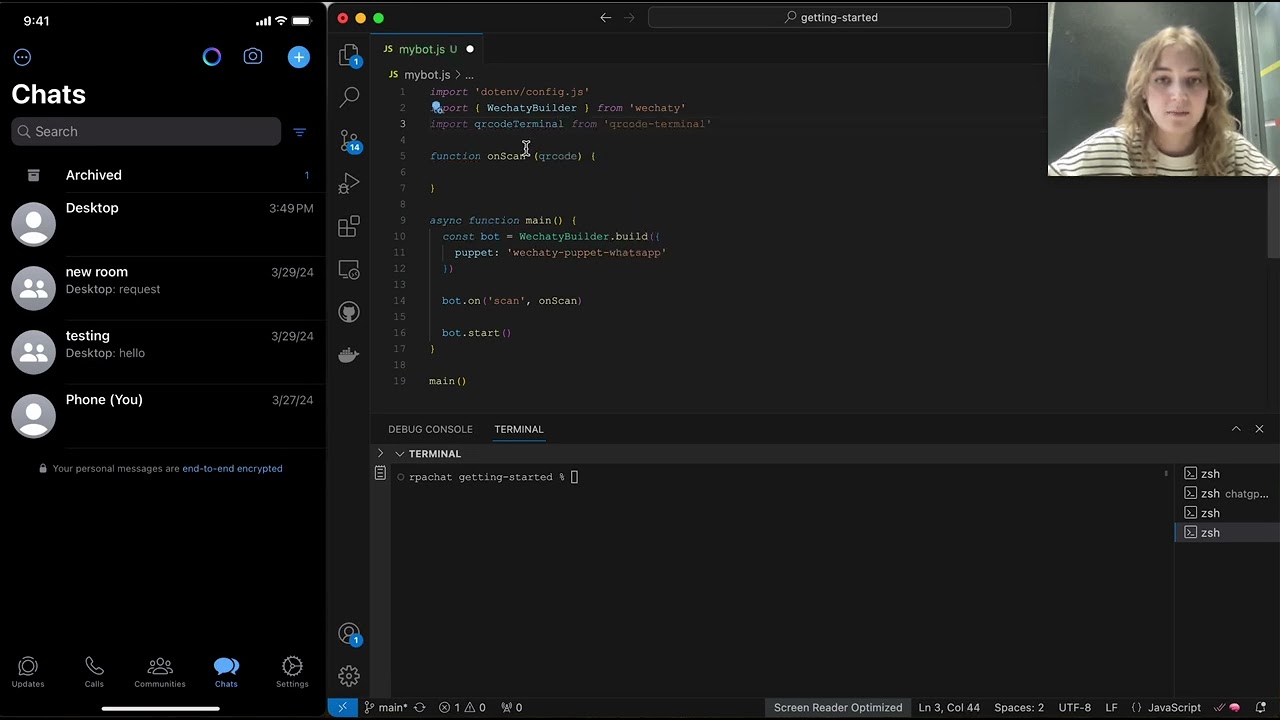Select the highlighted last zsh terminal
This screenshot has width=1280, height=720.
[x=1227, y=533]
